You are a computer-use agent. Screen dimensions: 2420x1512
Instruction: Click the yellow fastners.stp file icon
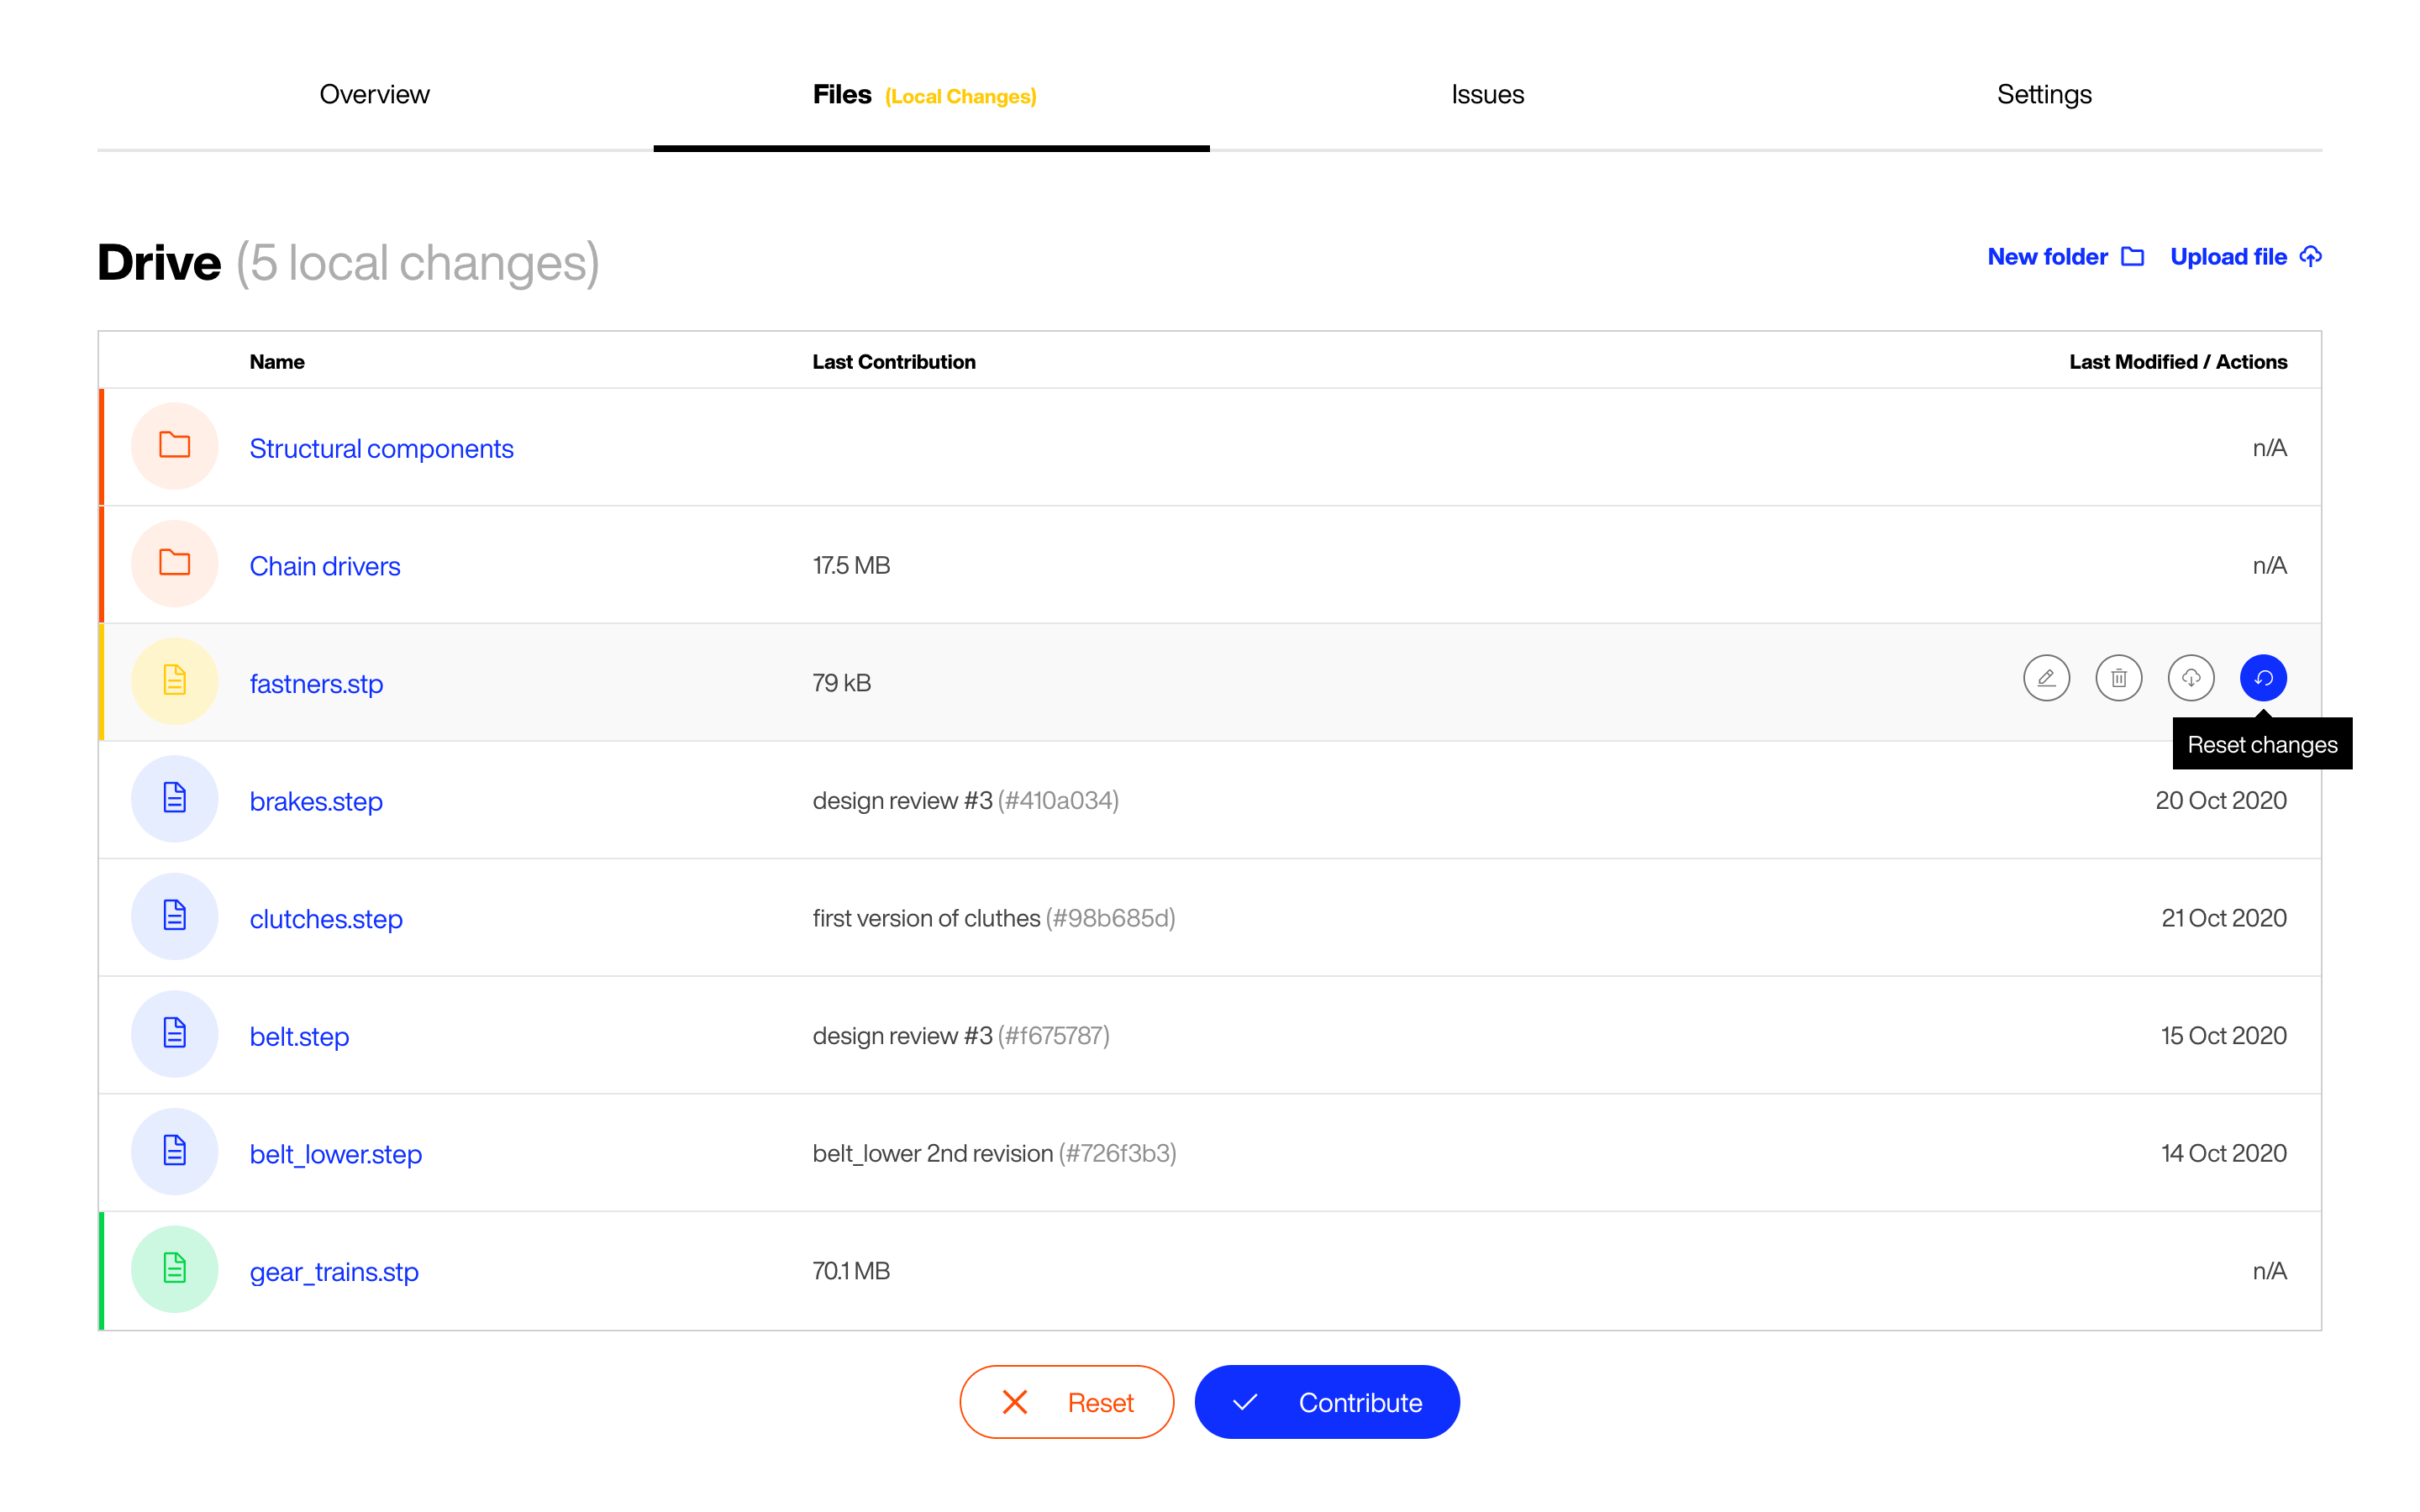tap(175, 681)
